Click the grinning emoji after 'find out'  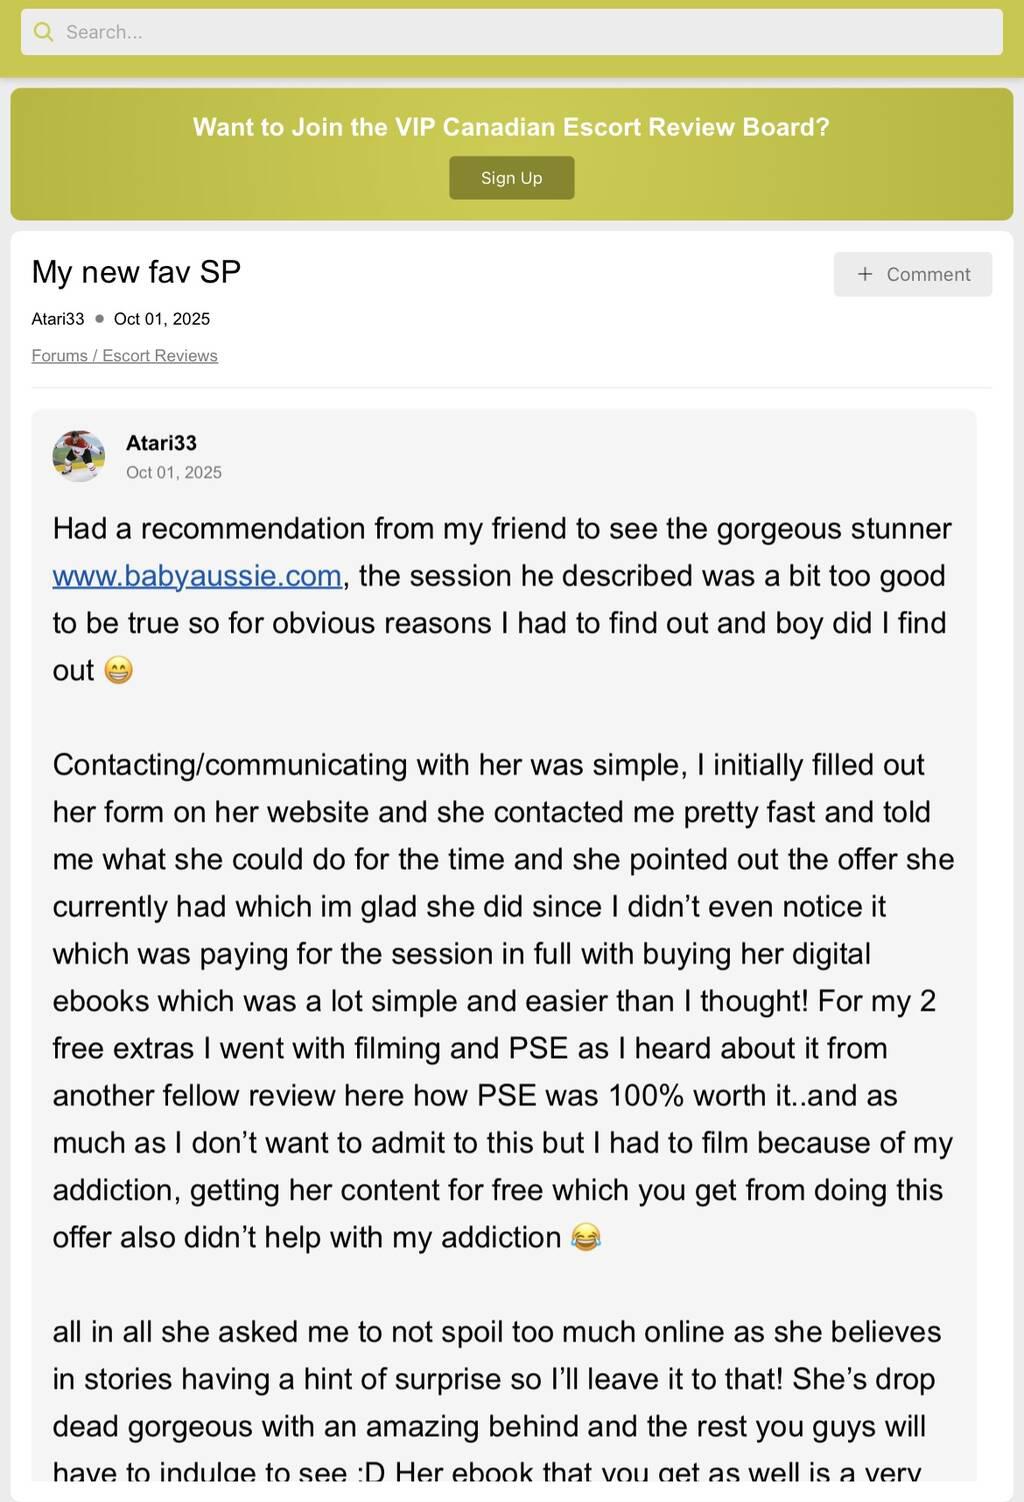pos(118,670)
